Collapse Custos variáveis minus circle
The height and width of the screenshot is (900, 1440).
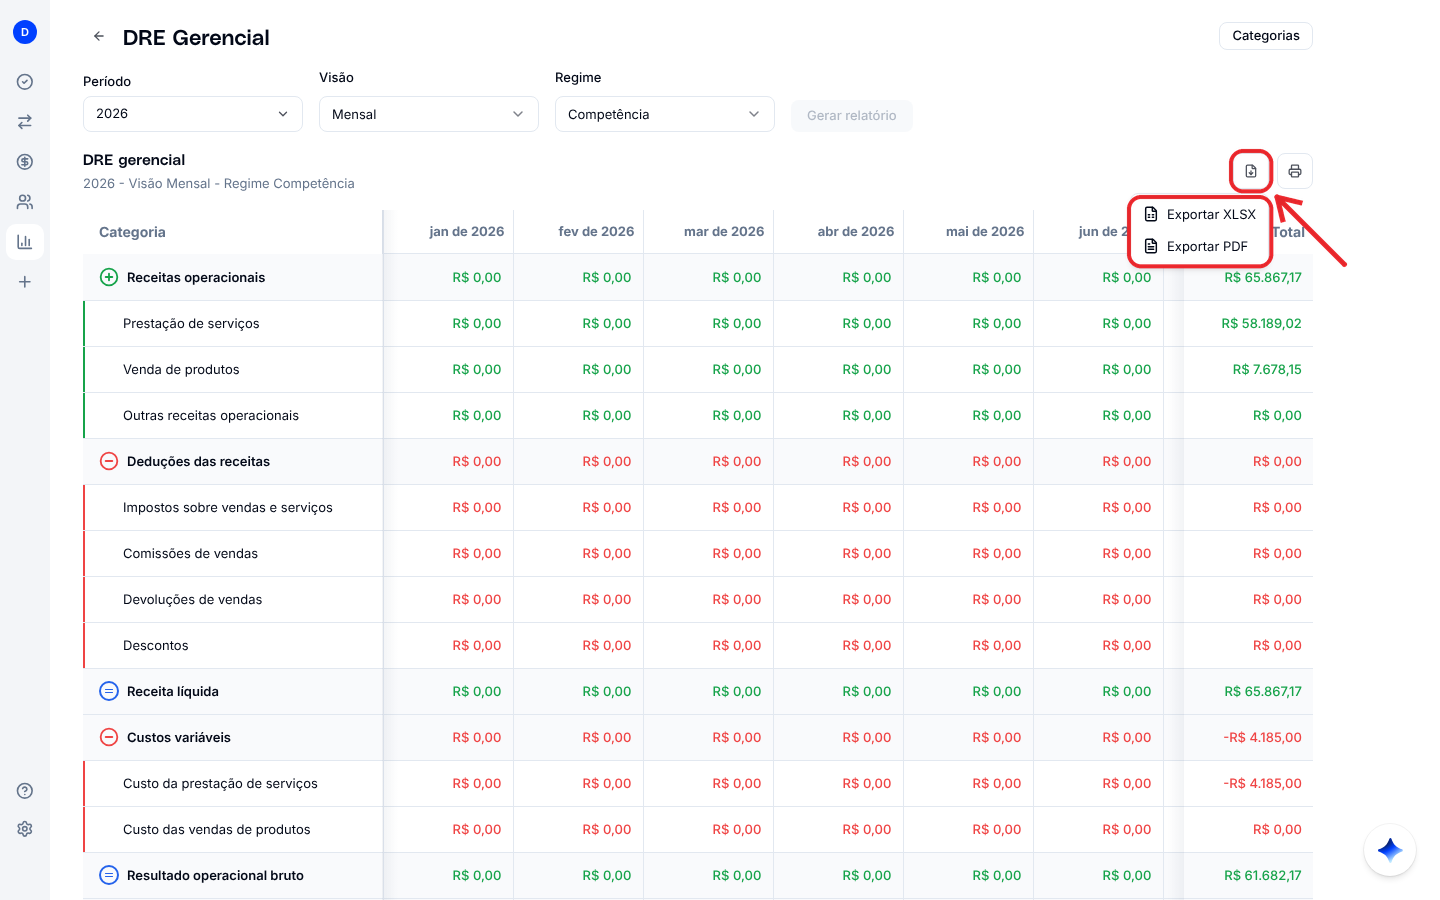[x=109, y=737]
